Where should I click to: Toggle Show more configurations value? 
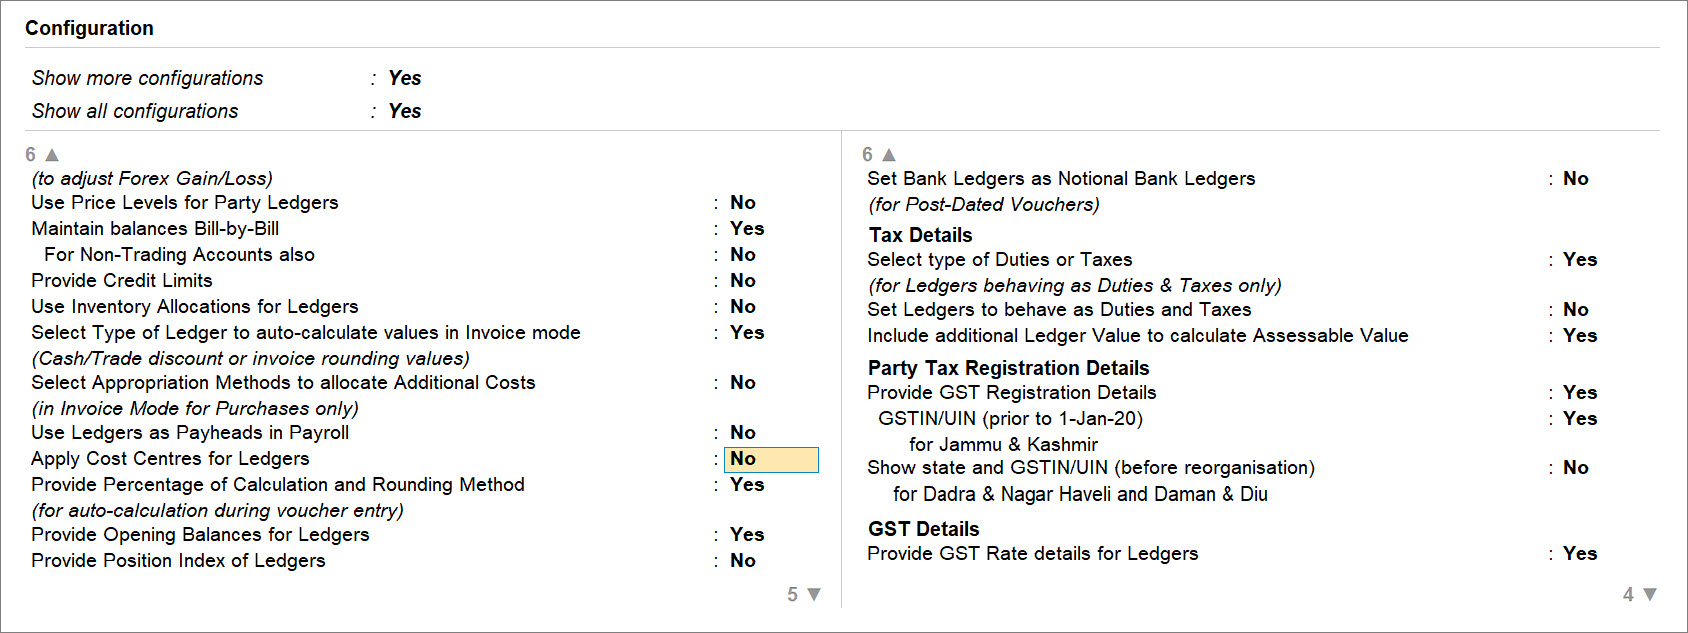405,78
